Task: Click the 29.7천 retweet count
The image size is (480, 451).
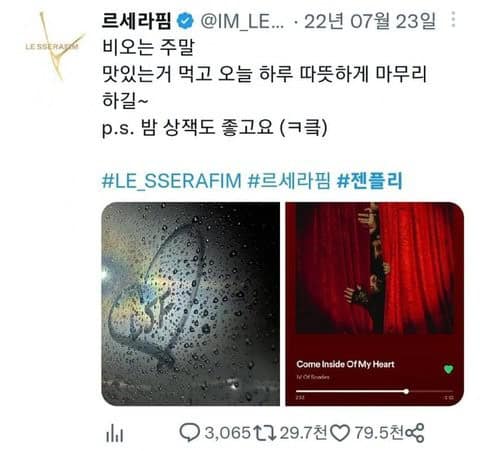Action: click(x=303, y=433)
